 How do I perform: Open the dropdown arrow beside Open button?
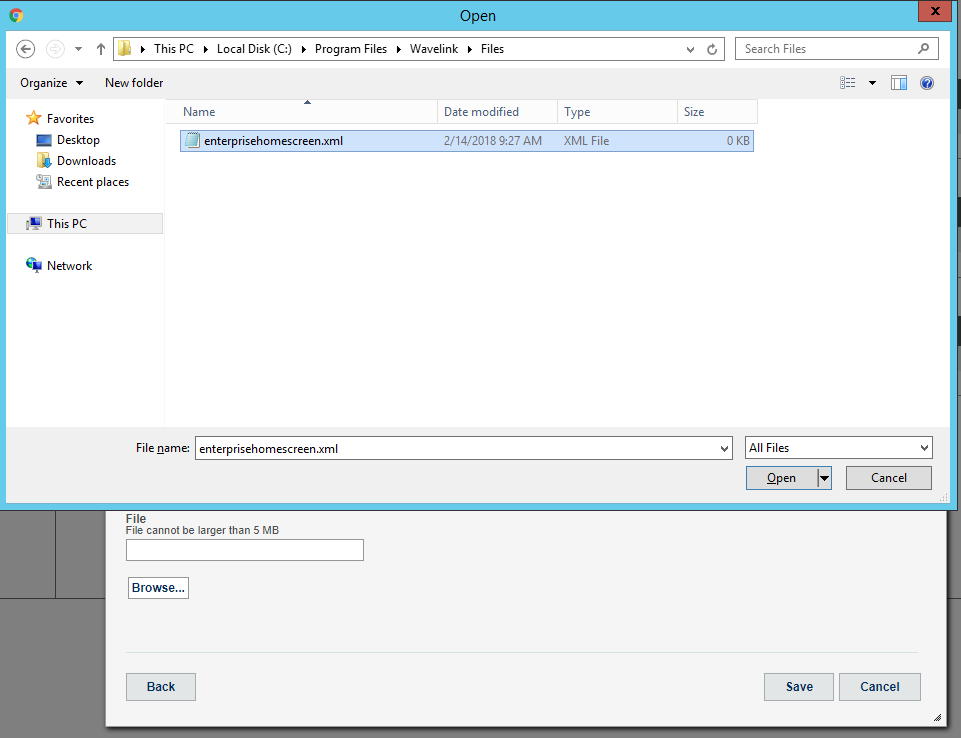[x=825, y=478]
